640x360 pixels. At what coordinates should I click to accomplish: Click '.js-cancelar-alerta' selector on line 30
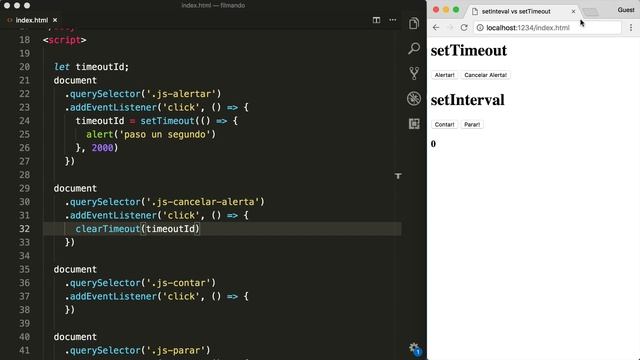pos(202,202)
